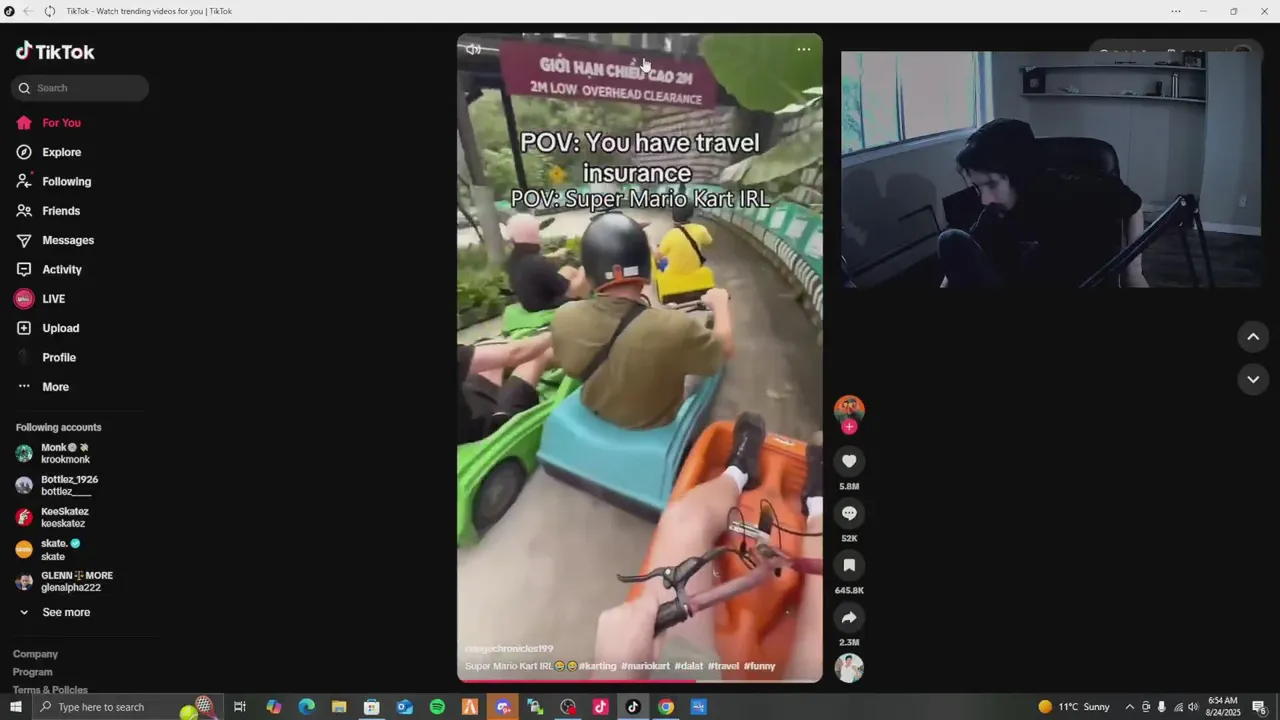This screenshot has height=720, width=1280.
Task: Open Microsoft Edge from the taskbar
Action: [x=306, y=707]
